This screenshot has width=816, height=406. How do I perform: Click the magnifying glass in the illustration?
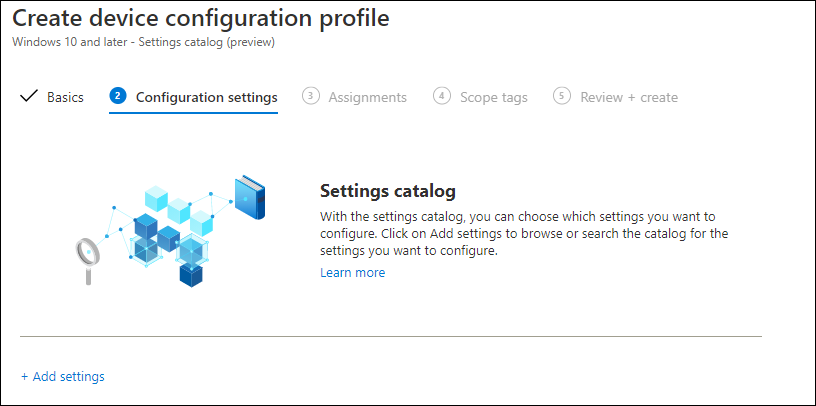click(87, 261)
